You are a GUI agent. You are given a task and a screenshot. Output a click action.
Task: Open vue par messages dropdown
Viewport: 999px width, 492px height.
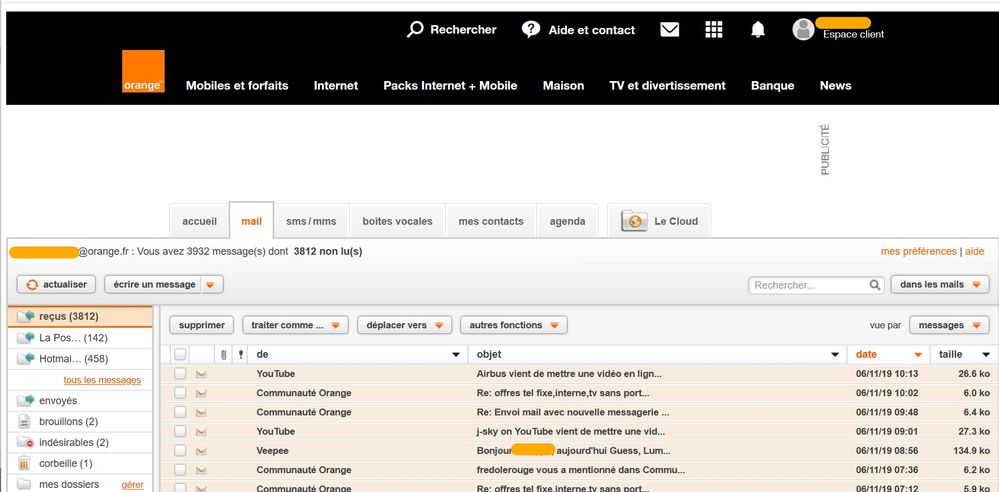(949, 325)
